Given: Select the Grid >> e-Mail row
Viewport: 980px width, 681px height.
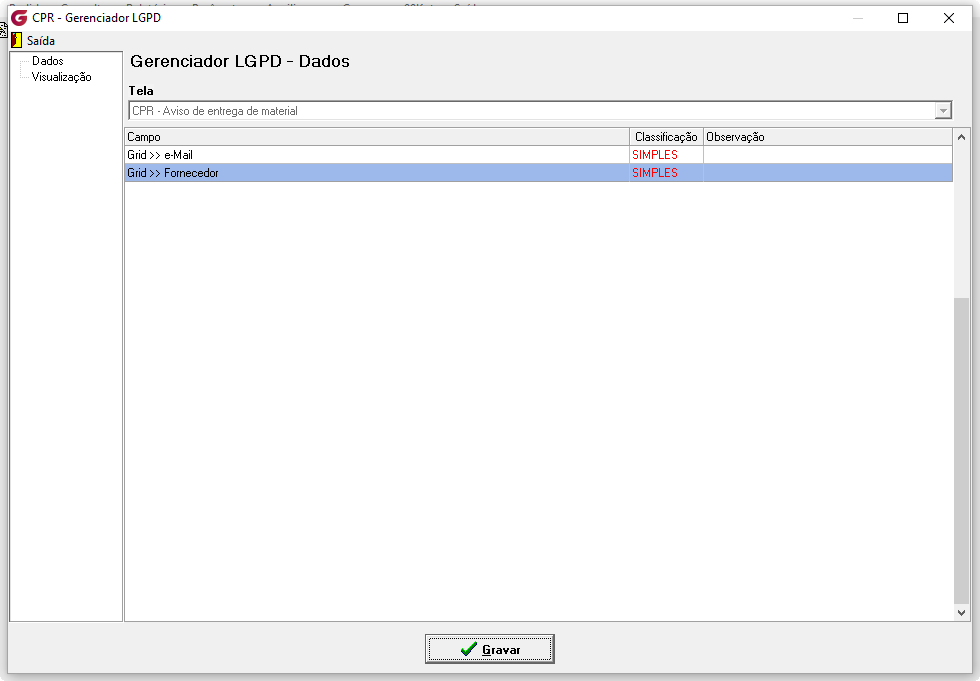Looking at the screenshot, I should coord(538,155).
